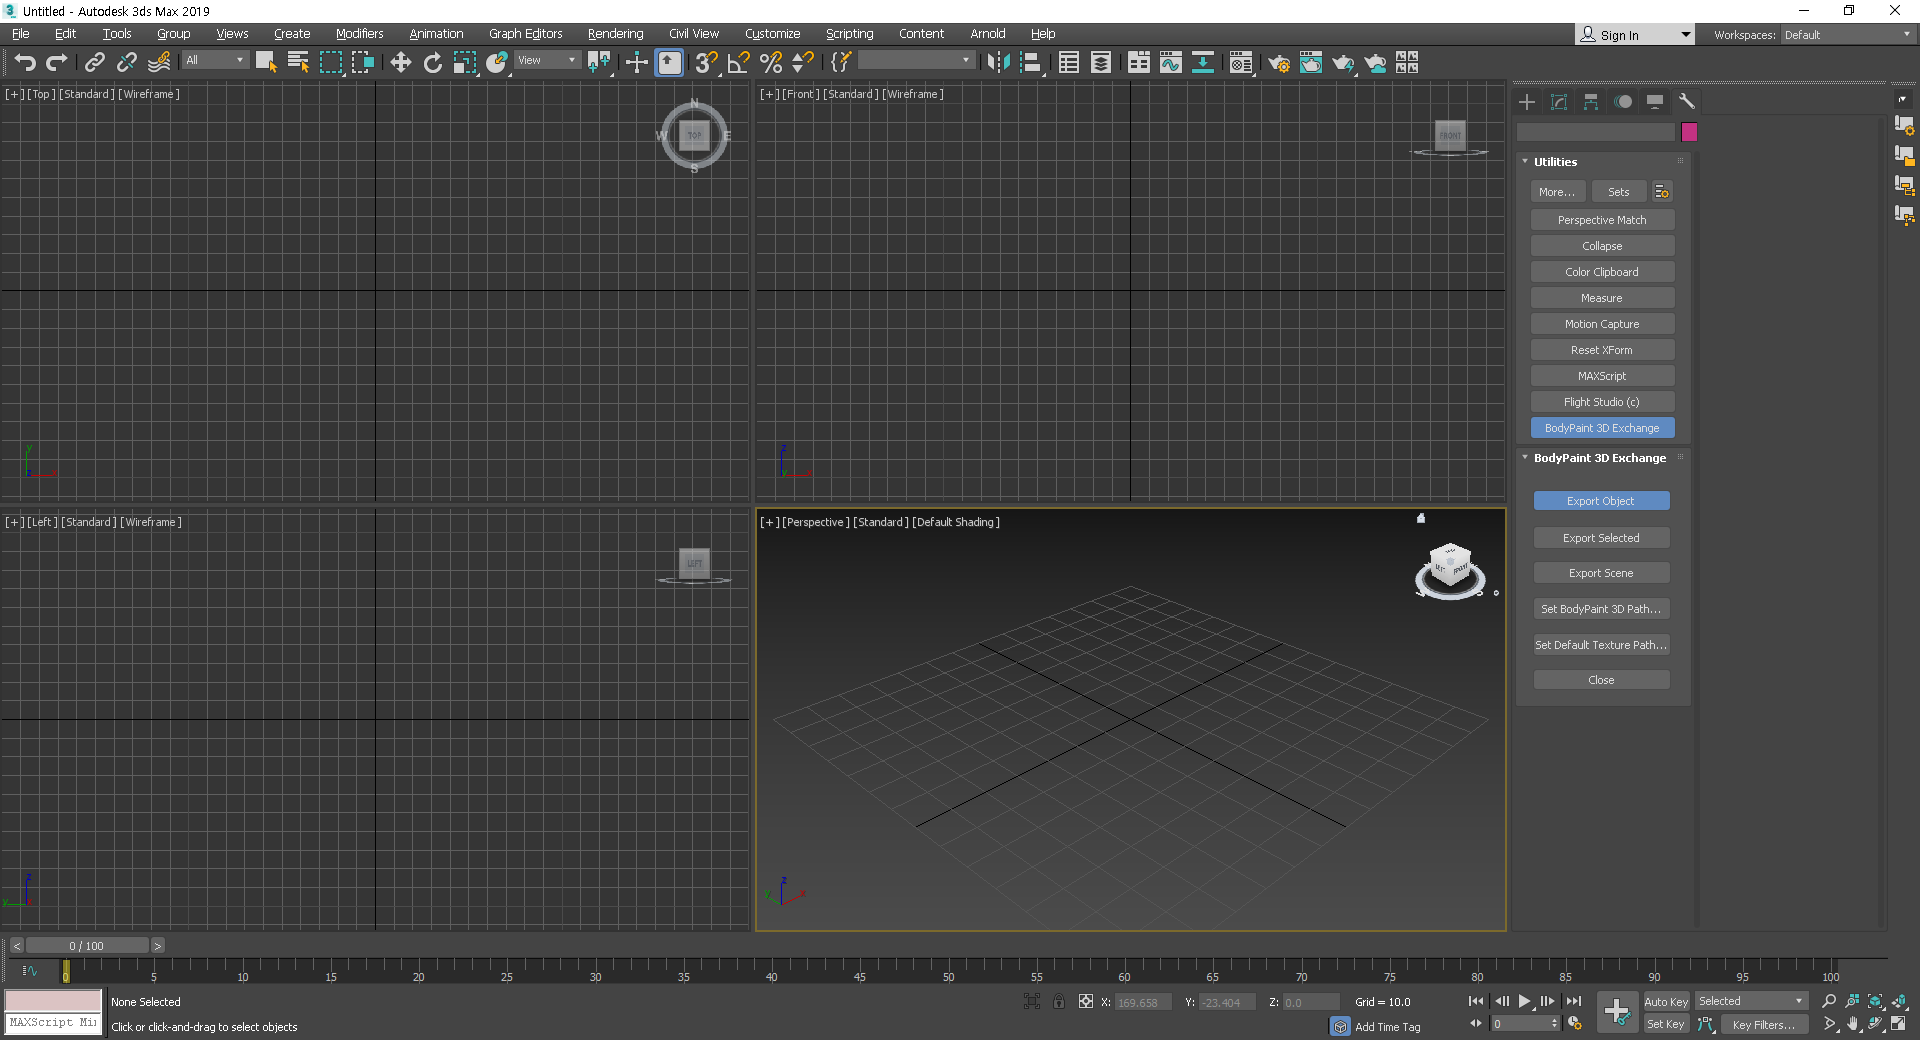Open the Scripting menu
The height and width of the screenshot is (1040, 1920).
coord(849,33)
